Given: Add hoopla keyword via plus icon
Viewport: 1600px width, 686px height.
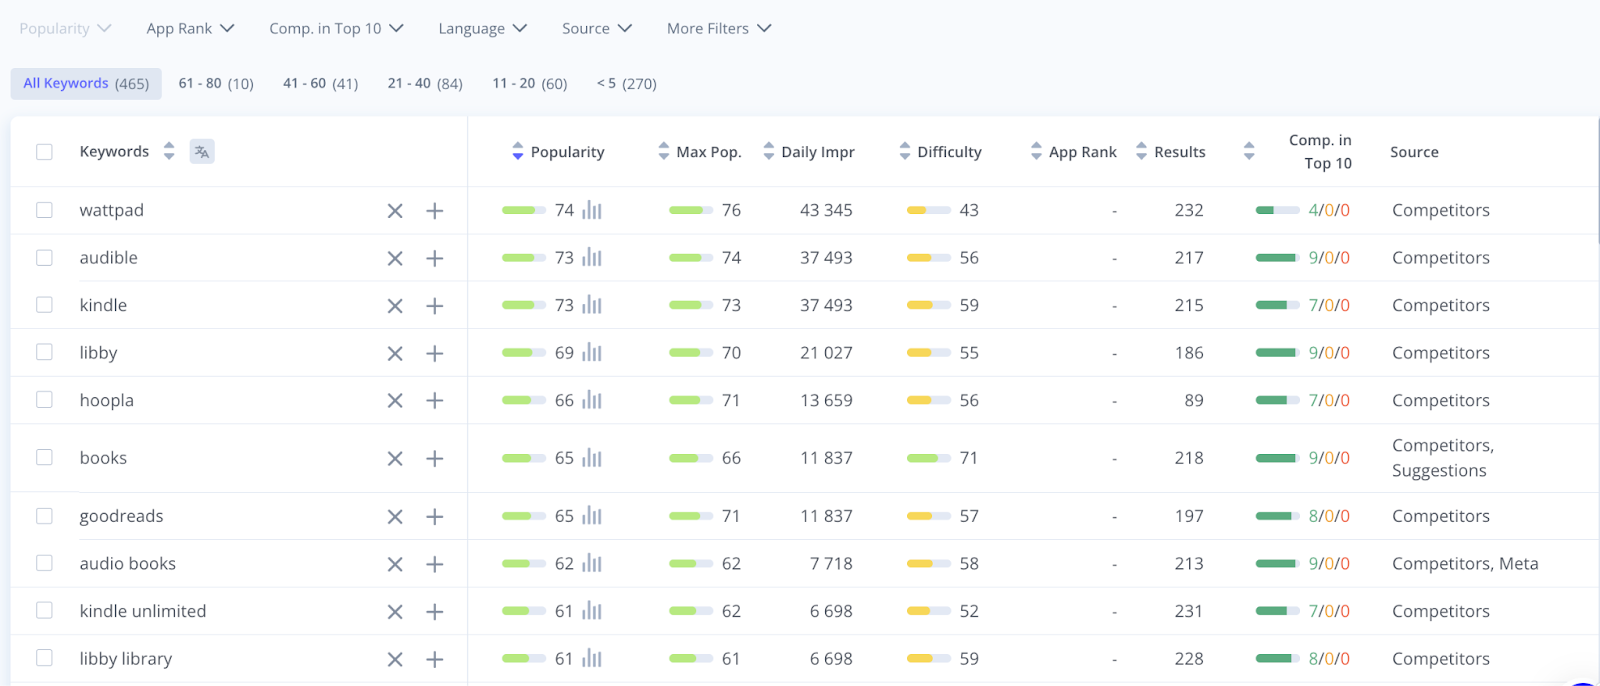Looking at the screenshot, I should pyautogui.click(x=434, y=401).
